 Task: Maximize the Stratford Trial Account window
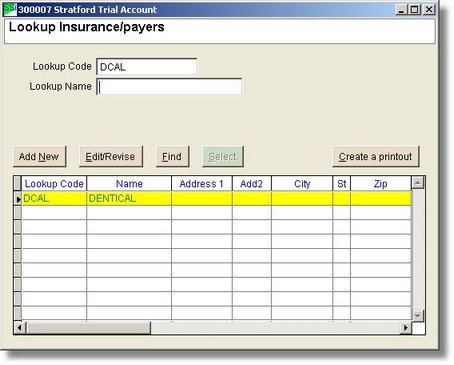pyautogui.click(x=415, y=9)
